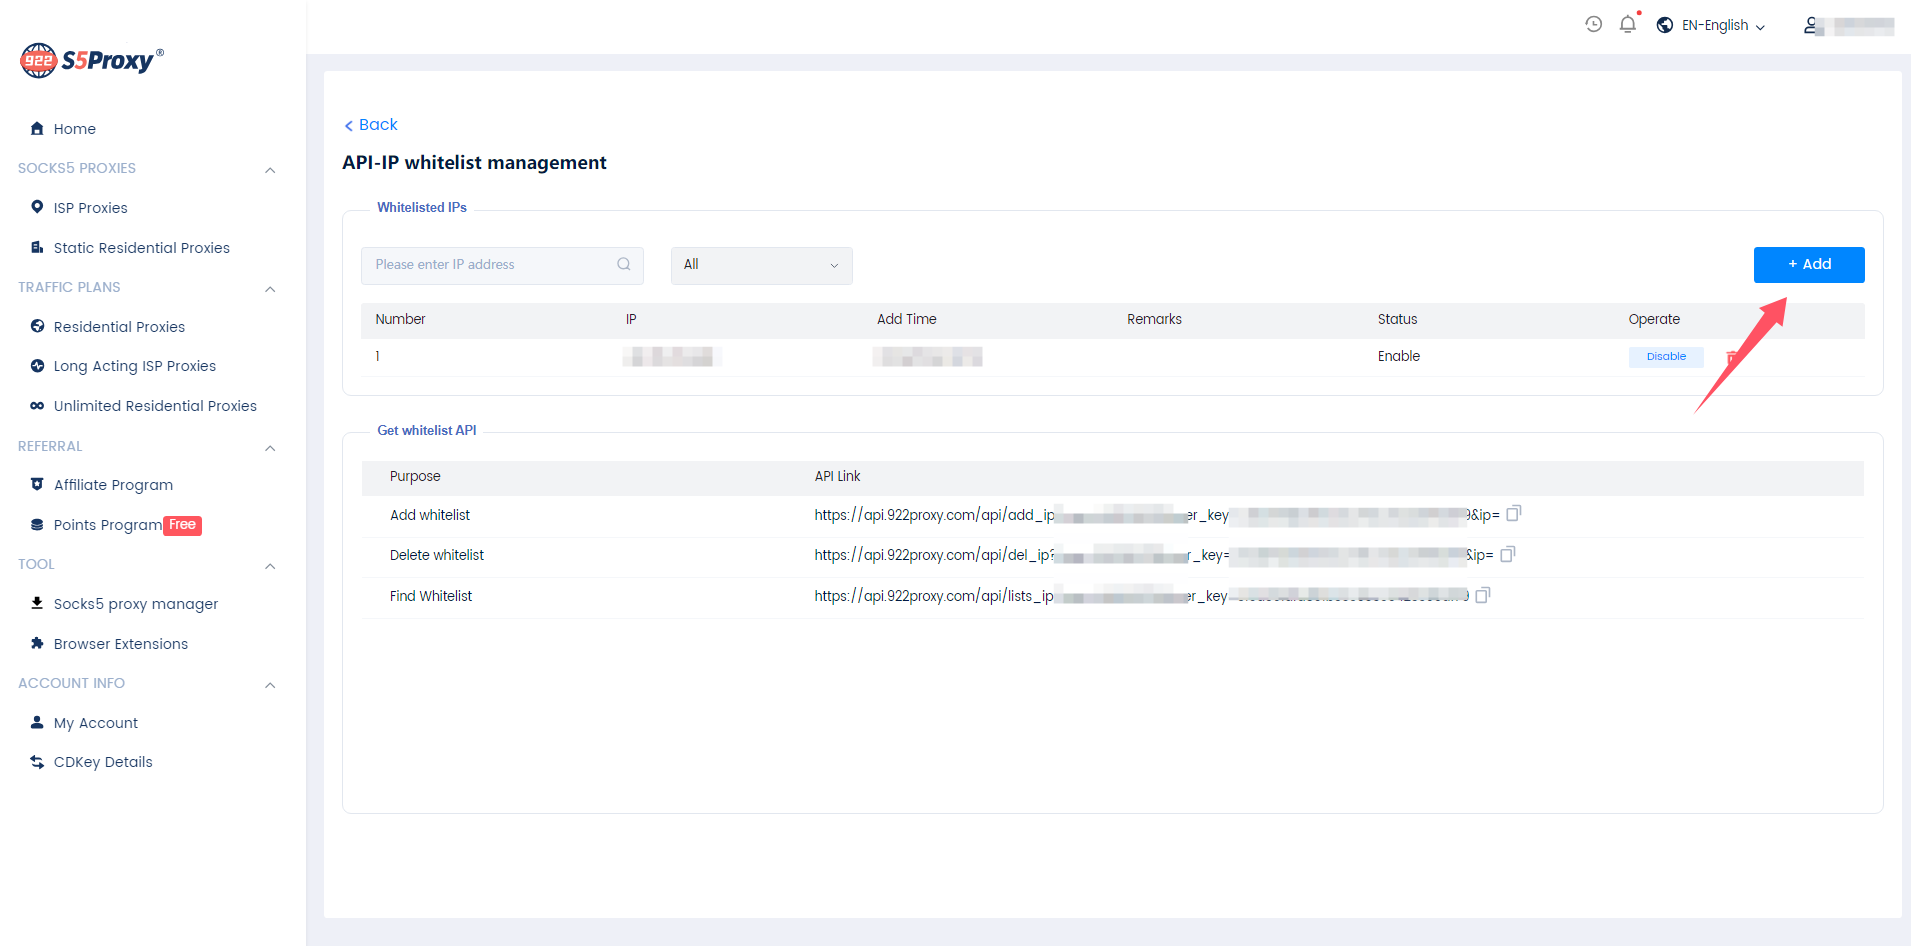1911x946 pixels.
Task: Open Residential Proxies in sidebar
Action: point(119,327)
